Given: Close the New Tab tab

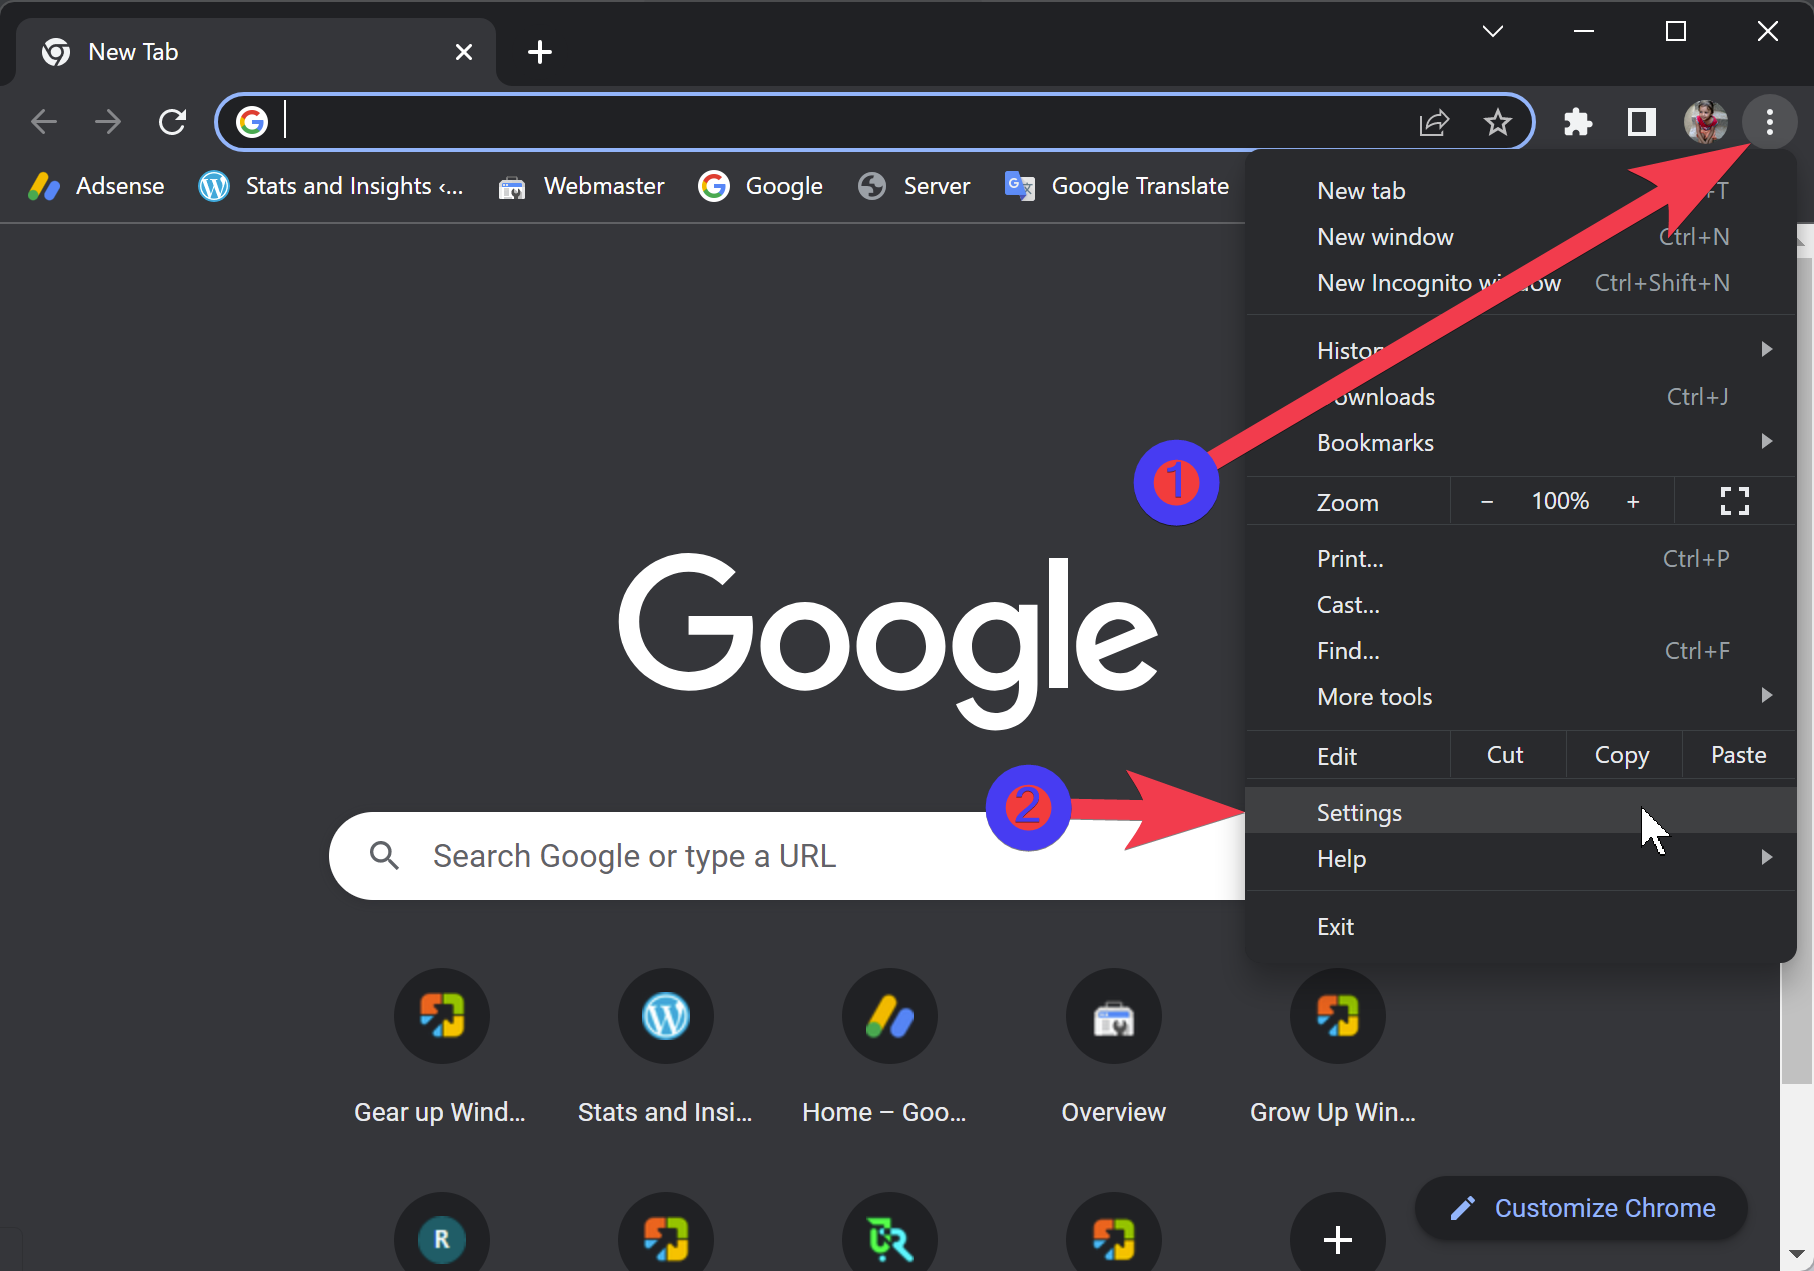Looking at the screenshot, I should 464,52.
